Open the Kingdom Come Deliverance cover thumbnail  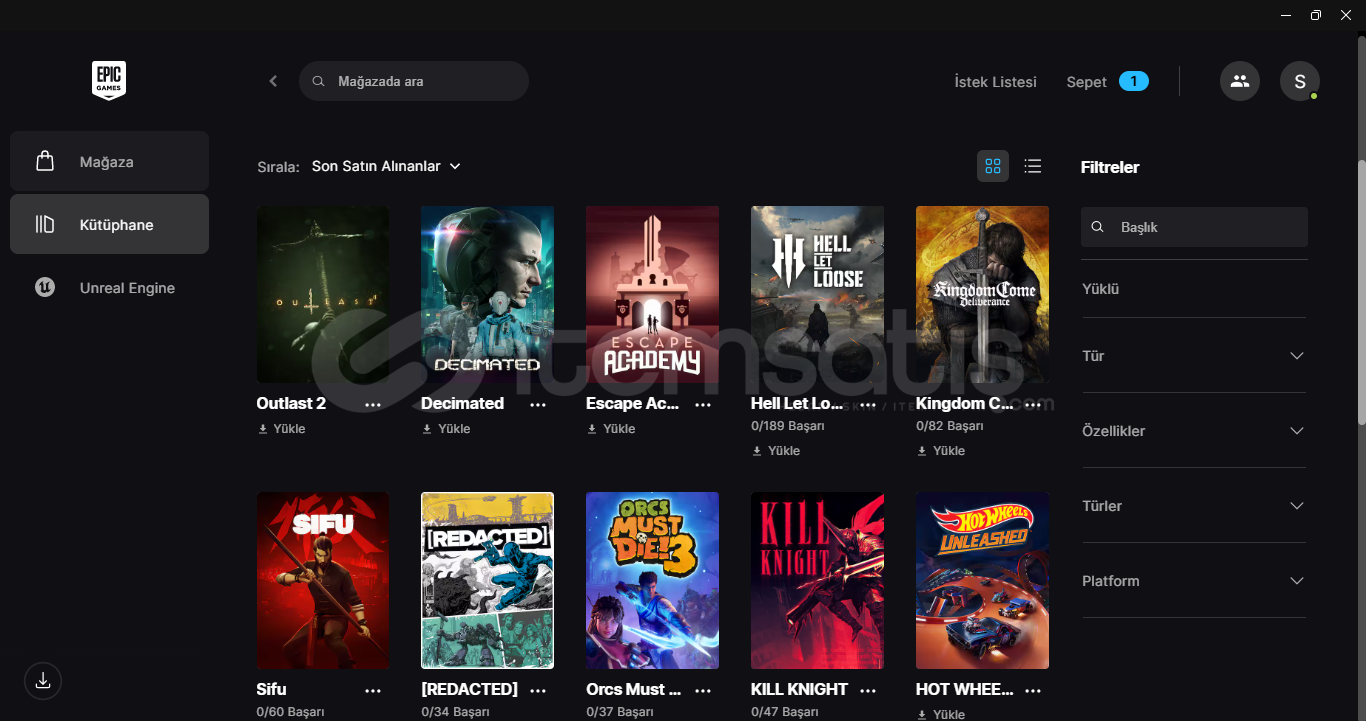(x=982, y=294)
